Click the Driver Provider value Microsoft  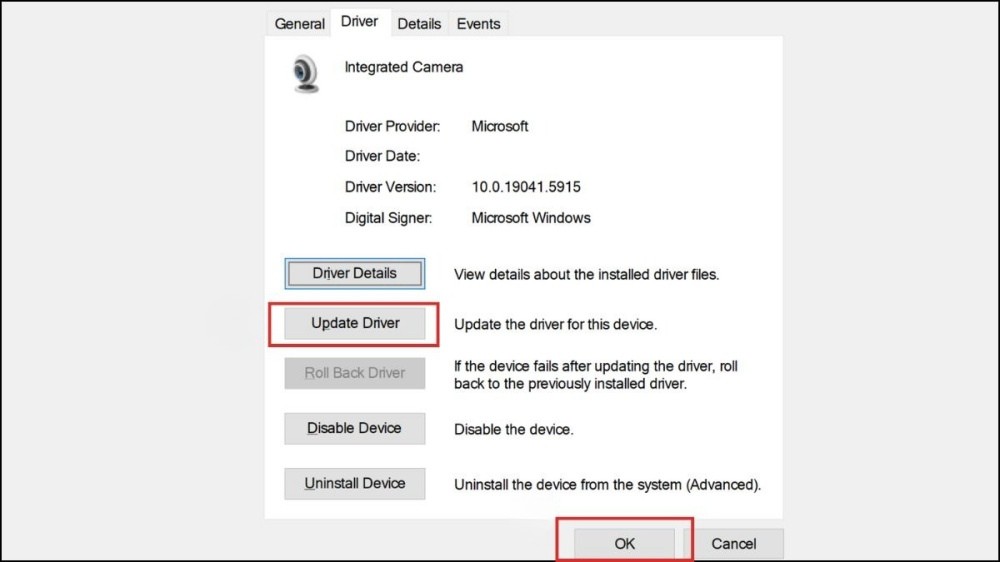tap(500, 126)
